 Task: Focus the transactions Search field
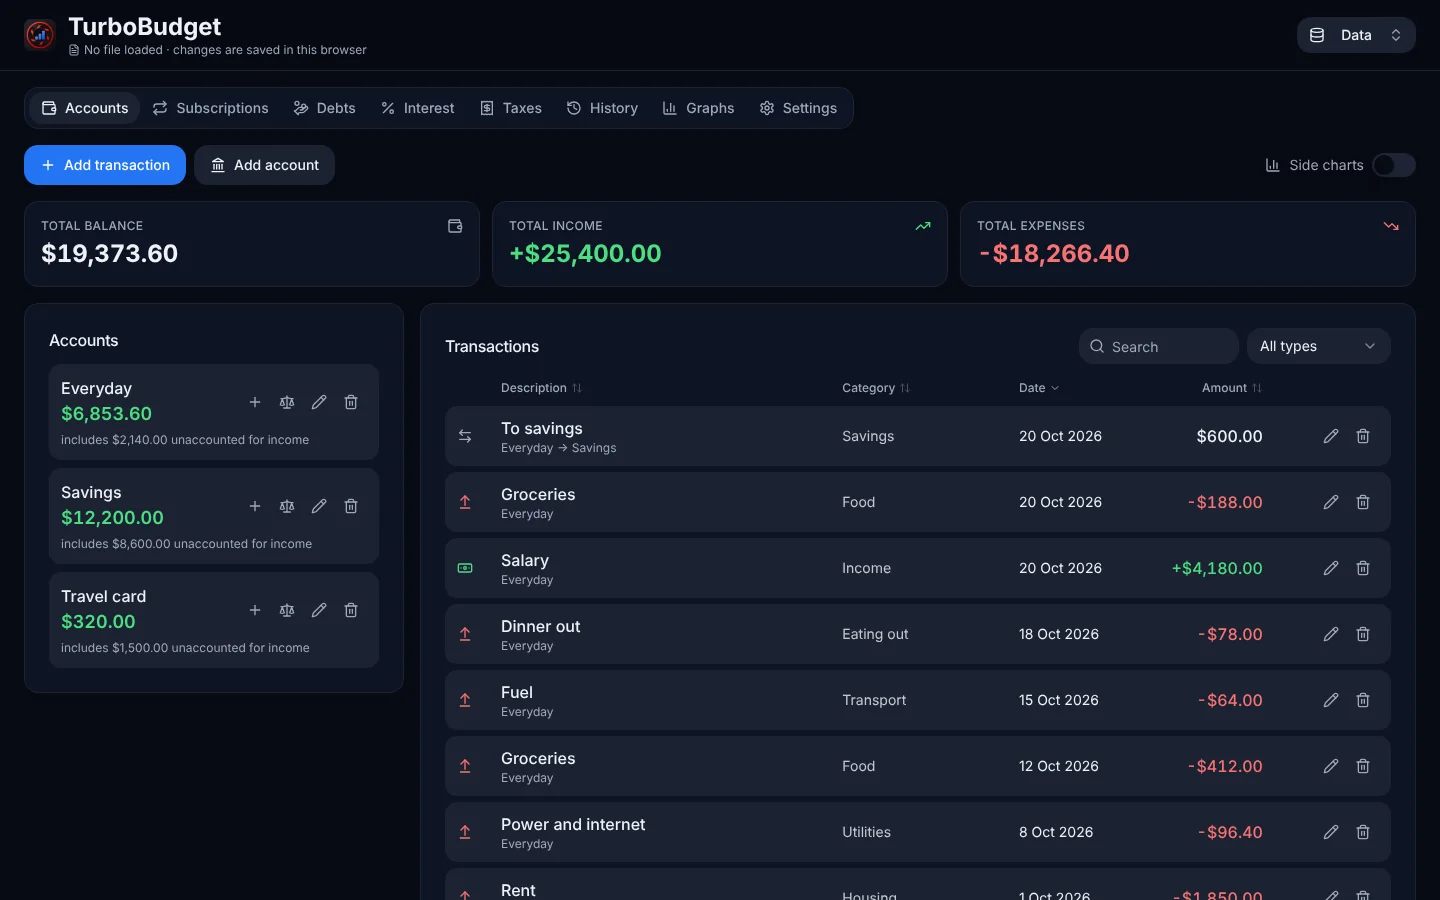(x=1159, y=346)
